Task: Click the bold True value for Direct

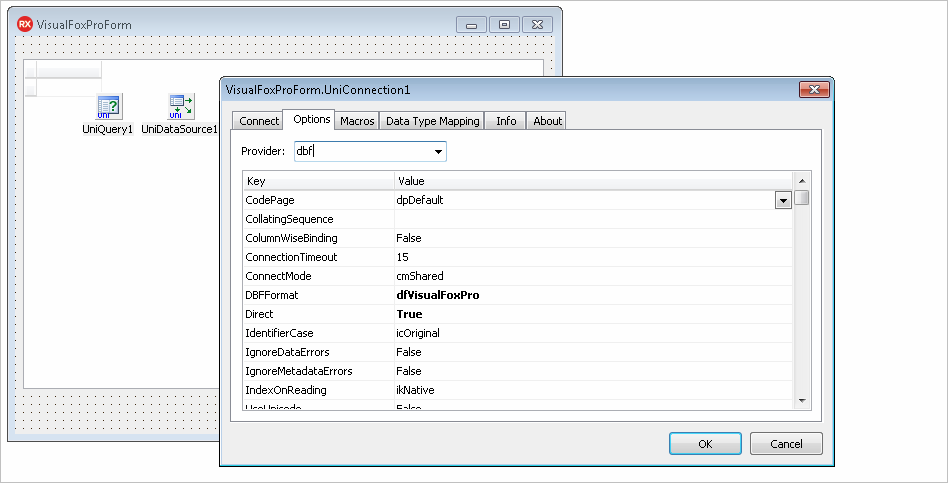Action: tap(593, 314)
